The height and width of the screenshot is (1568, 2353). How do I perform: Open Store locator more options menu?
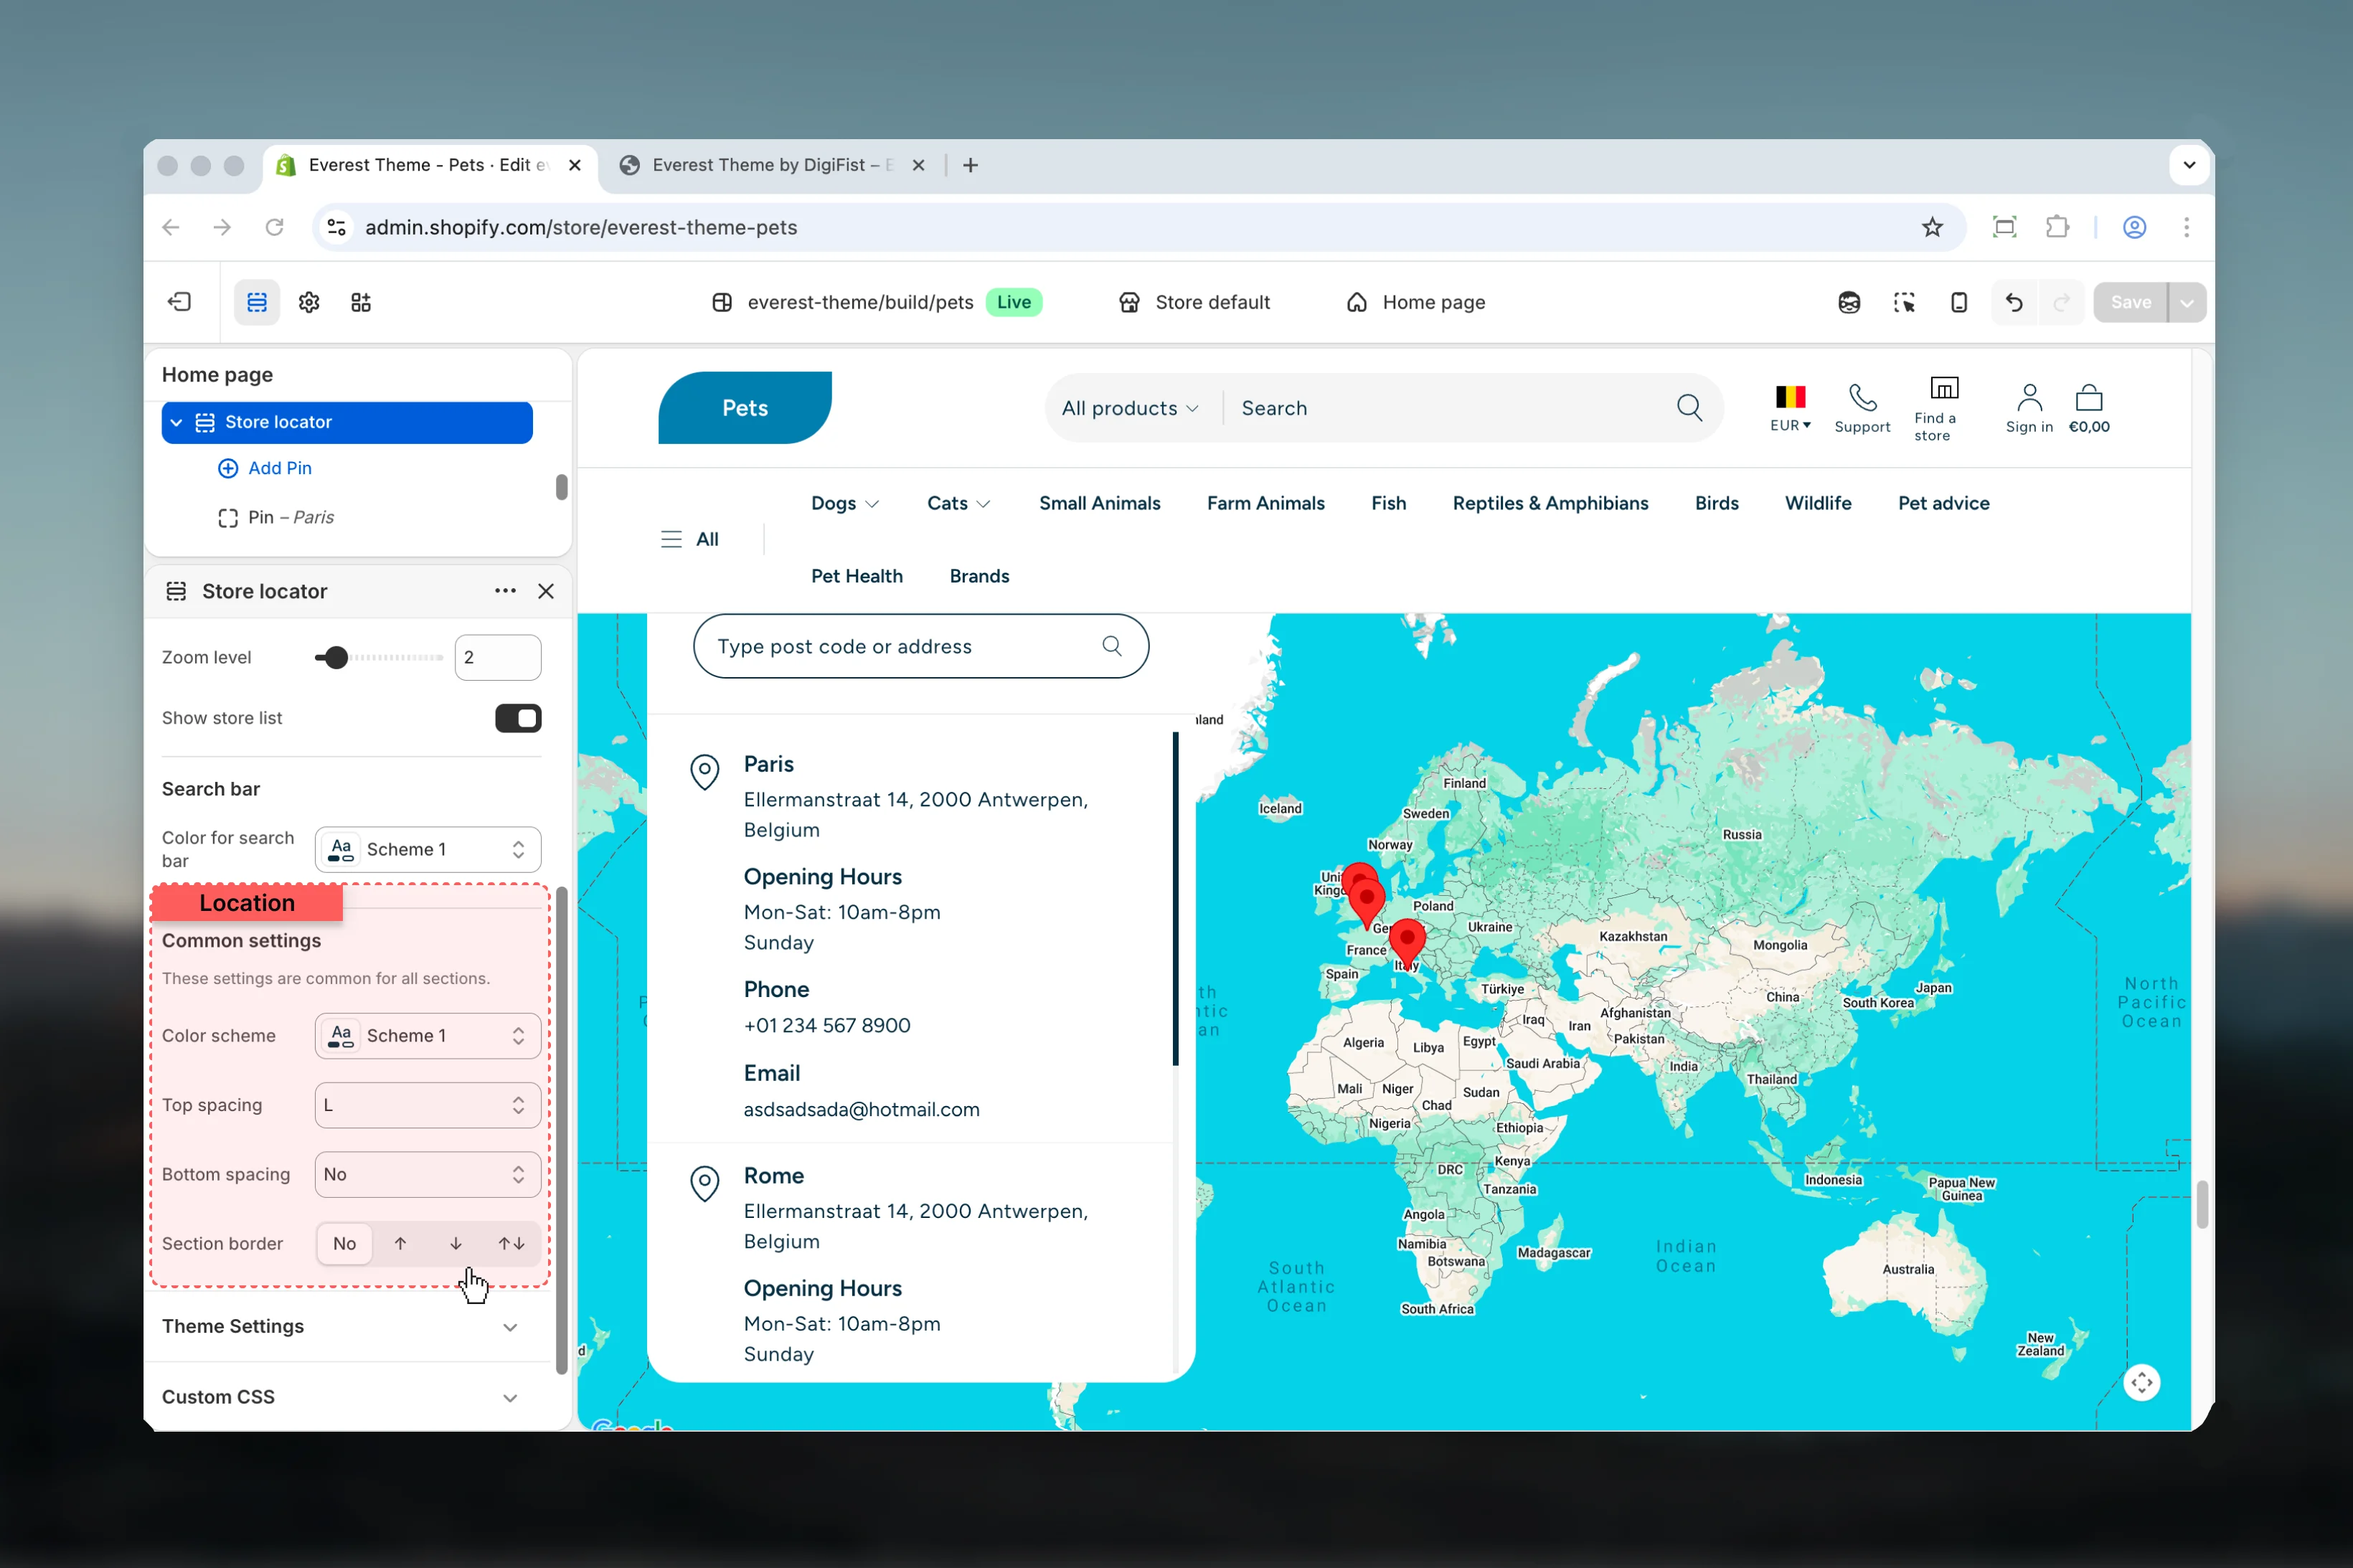pyautogui.click(x=505, y=591)
